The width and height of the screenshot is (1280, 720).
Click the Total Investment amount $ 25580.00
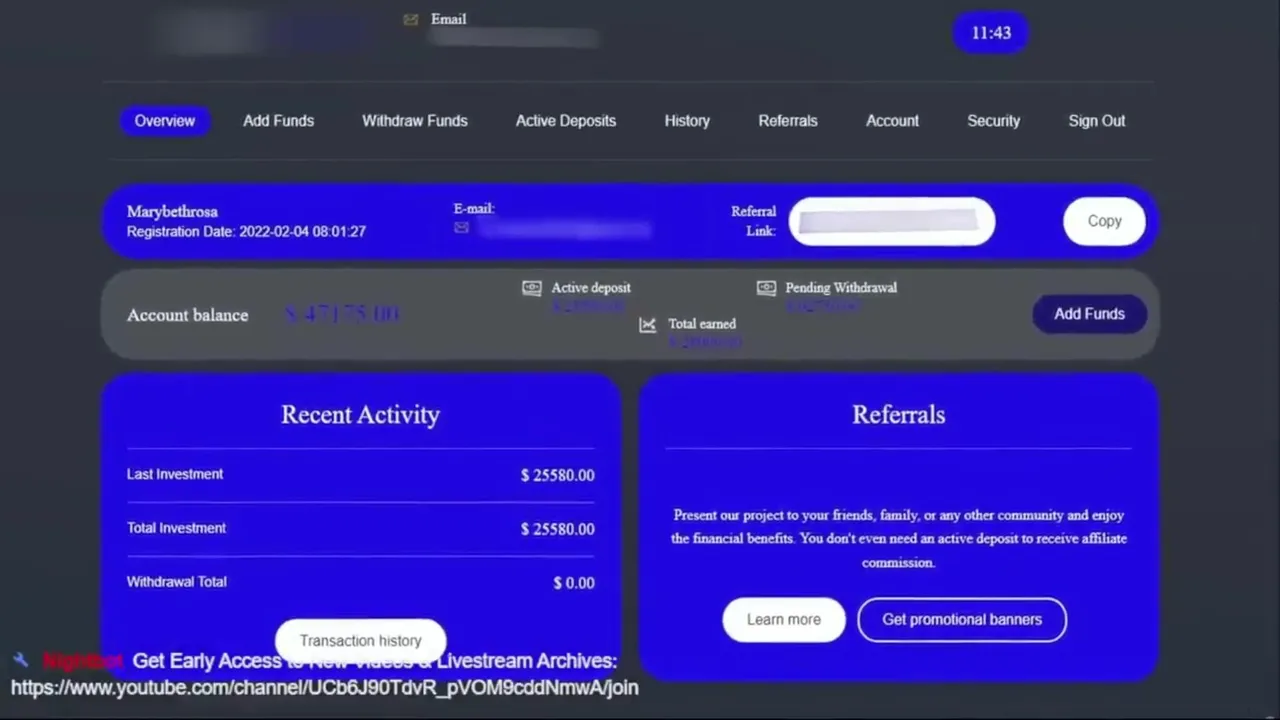click(557, 530)
